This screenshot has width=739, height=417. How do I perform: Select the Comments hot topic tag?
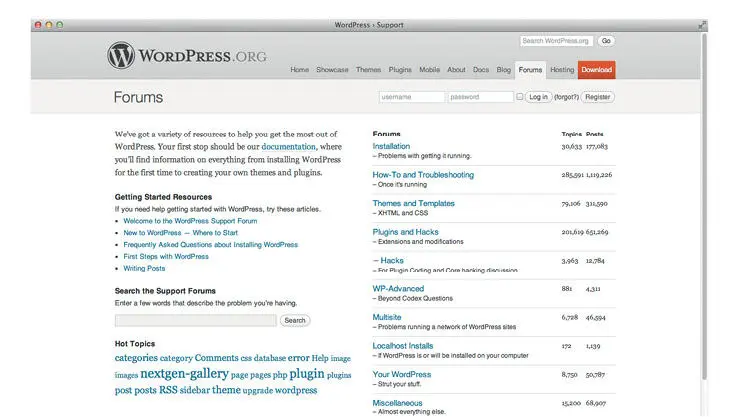pyautogui.click(x=216, y=358)
